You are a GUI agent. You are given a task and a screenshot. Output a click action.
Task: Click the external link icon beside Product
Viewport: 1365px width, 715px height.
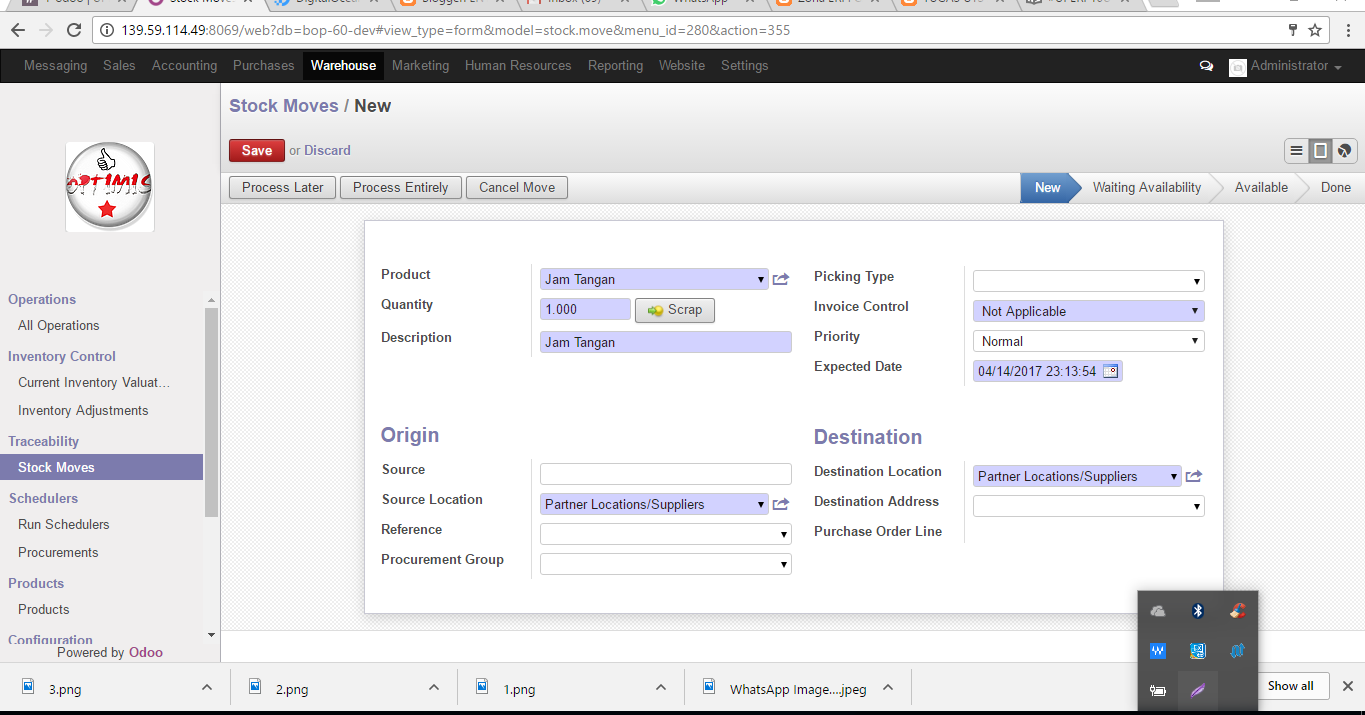(x=781, y=280)
